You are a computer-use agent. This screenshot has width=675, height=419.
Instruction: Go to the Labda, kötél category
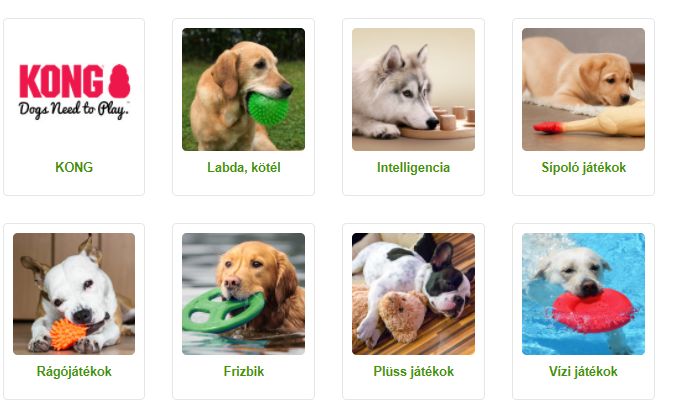coord(244,167)
